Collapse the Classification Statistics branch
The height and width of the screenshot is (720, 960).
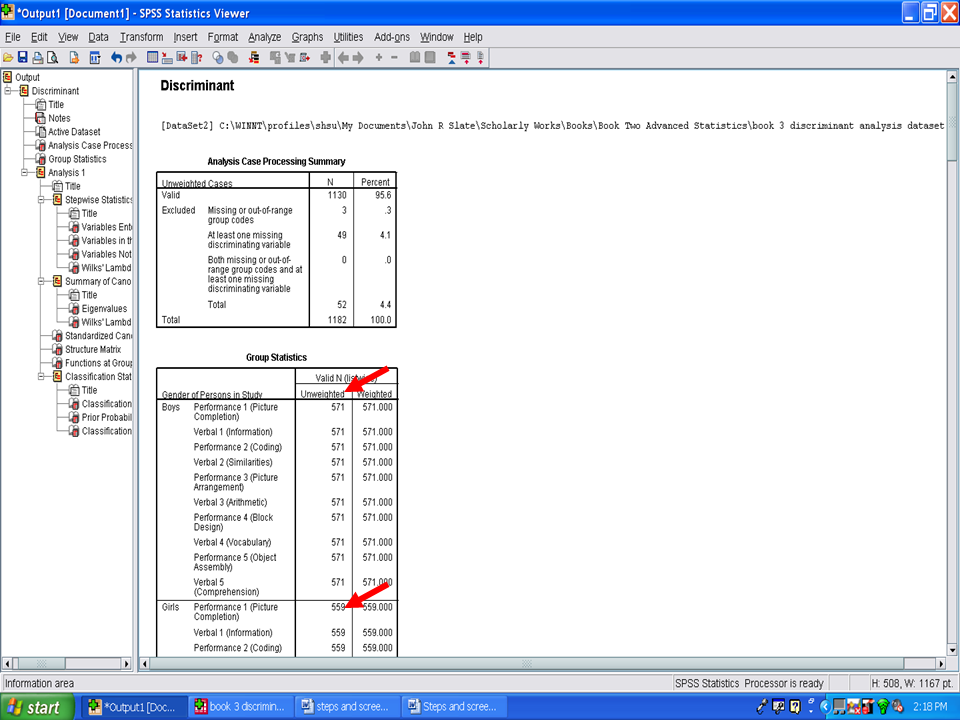point(41,377)
